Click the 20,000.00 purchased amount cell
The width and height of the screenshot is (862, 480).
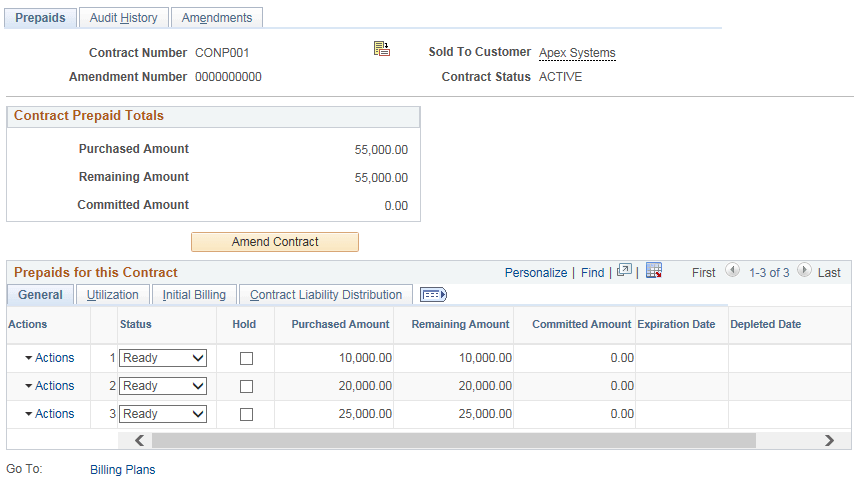pyautogui.click(x=365, y=386)
